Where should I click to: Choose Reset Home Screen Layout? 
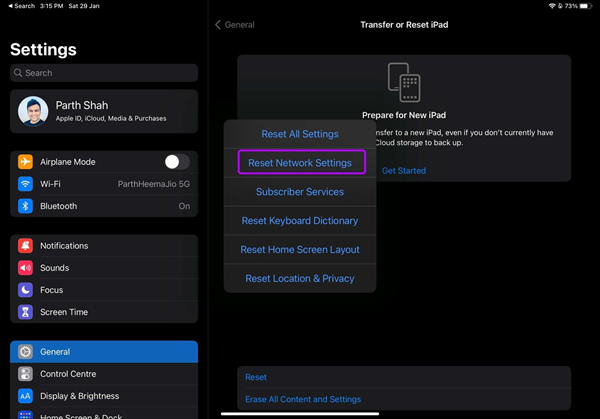coord(300,250)
